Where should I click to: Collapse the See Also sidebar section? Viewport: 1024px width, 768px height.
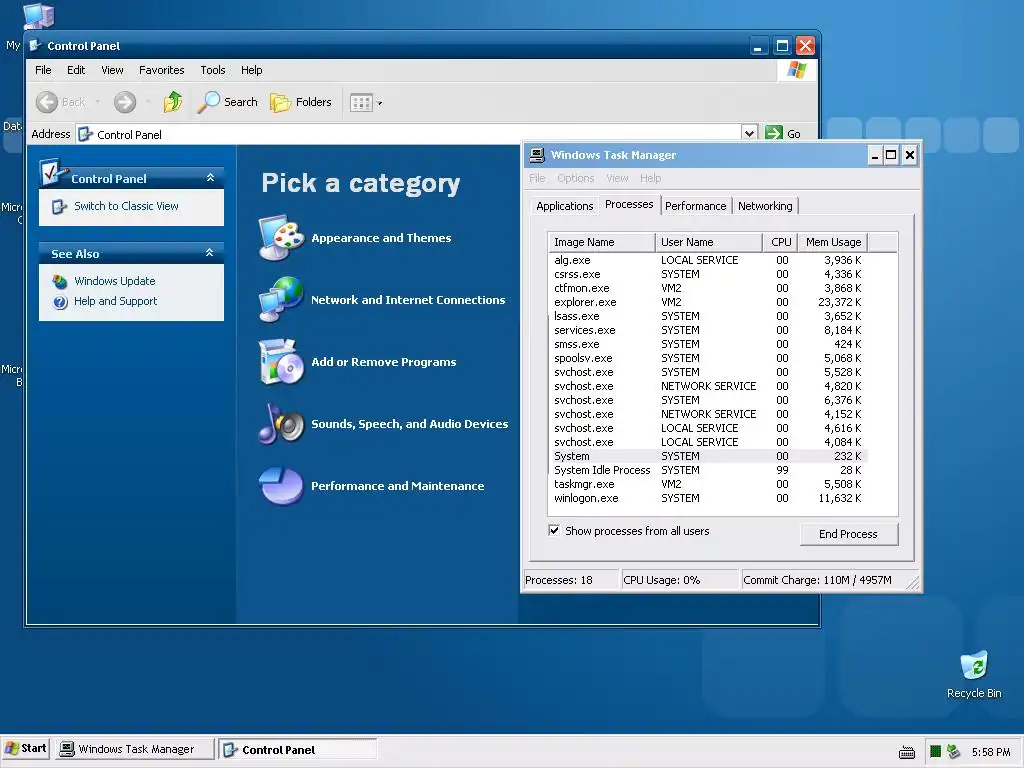[x=210, y=253]
